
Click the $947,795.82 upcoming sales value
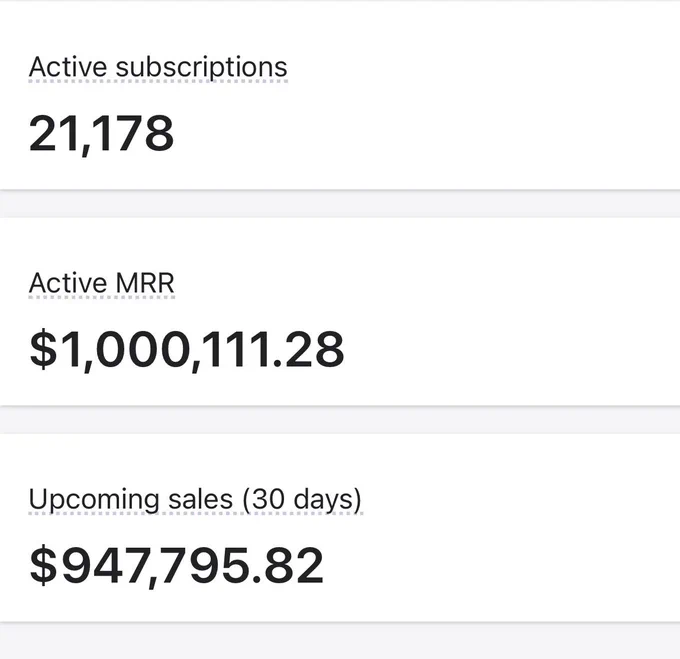coord(177,566)
